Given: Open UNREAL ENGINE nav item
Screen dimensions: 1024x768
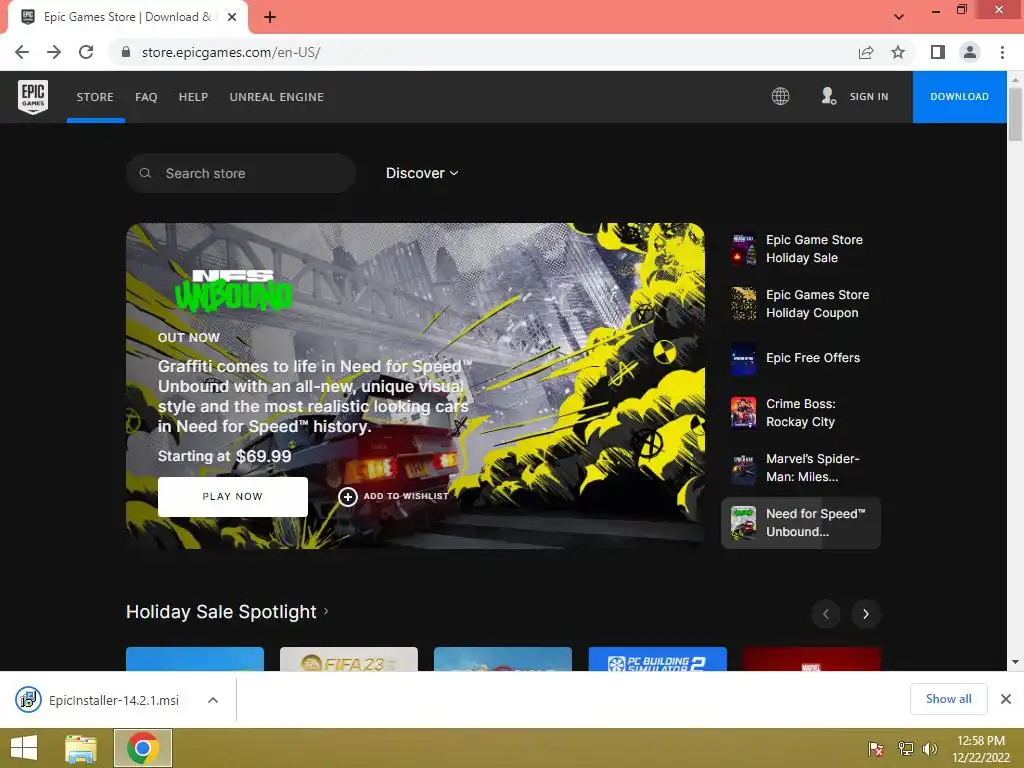Looking at the screenshot, I should click(x=276, y=97).
